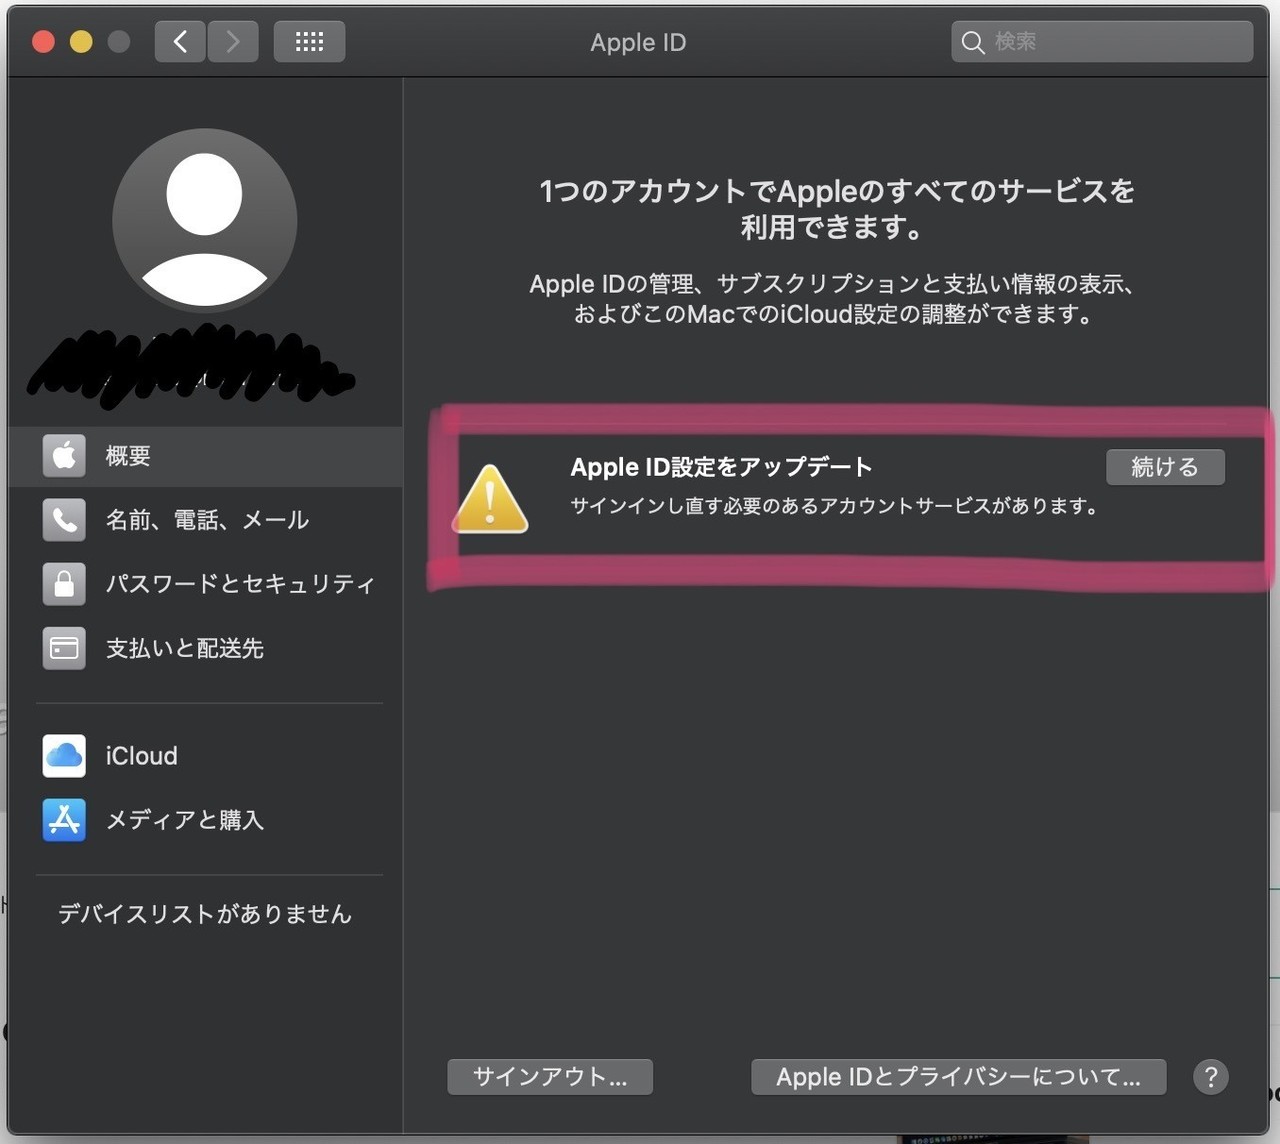Viewport: 1280px width, 1144px height.
Task: Open 支払いと配送先 section
Action: tap(206, 648)
